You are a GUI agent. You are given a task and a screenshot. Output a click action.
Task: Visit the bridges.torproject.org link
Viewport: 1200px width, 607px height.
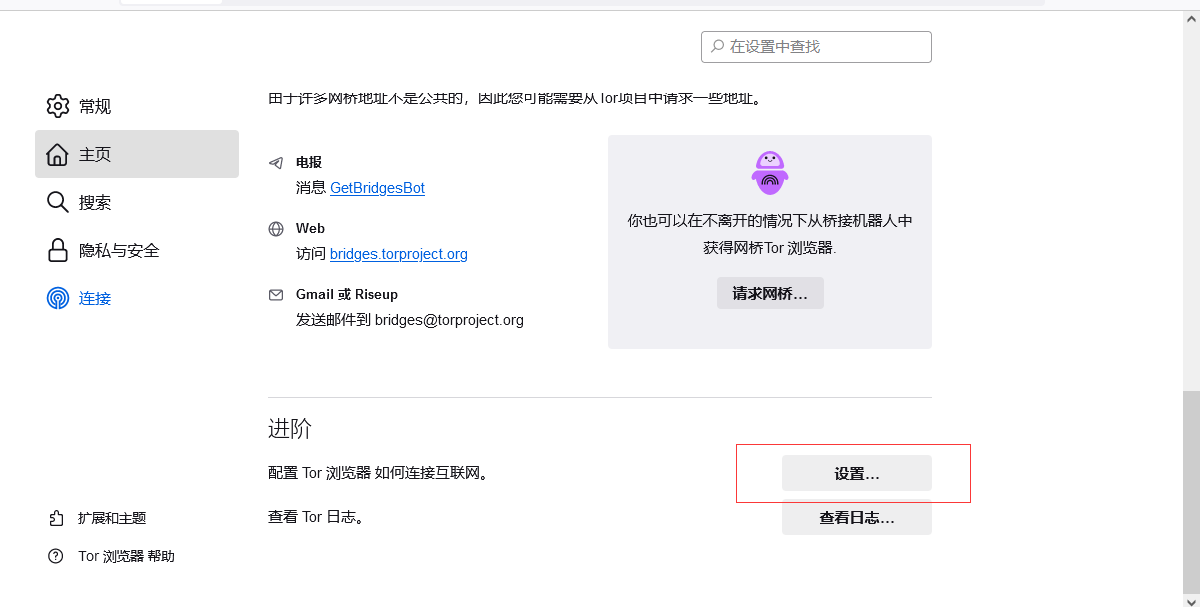399,254
